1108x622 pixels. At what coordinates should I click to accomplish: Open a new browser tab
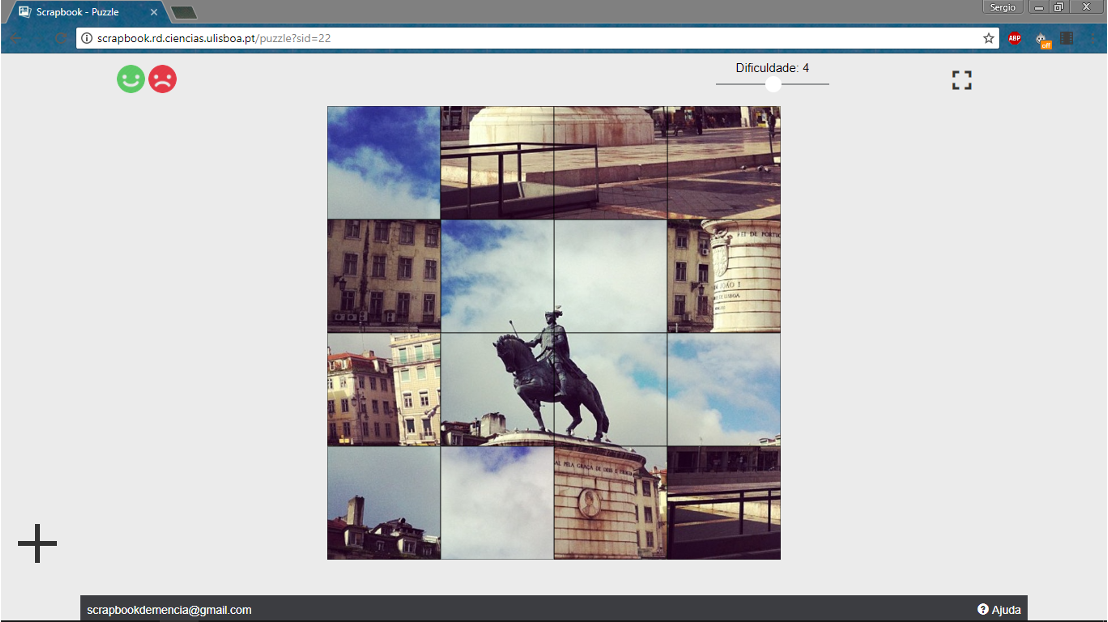pyautogui.click(x=184, y=12)
